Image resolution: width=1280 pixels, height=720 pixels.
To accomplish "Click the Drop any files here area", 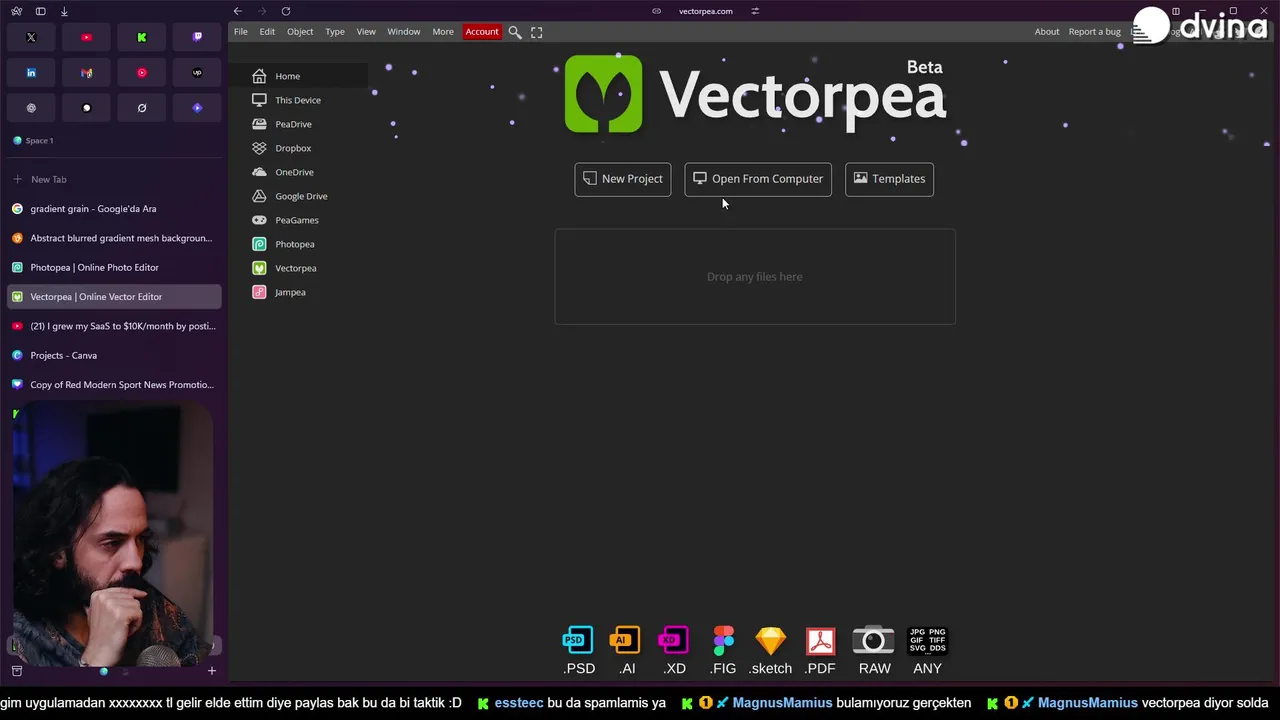I will pos(755,277).
